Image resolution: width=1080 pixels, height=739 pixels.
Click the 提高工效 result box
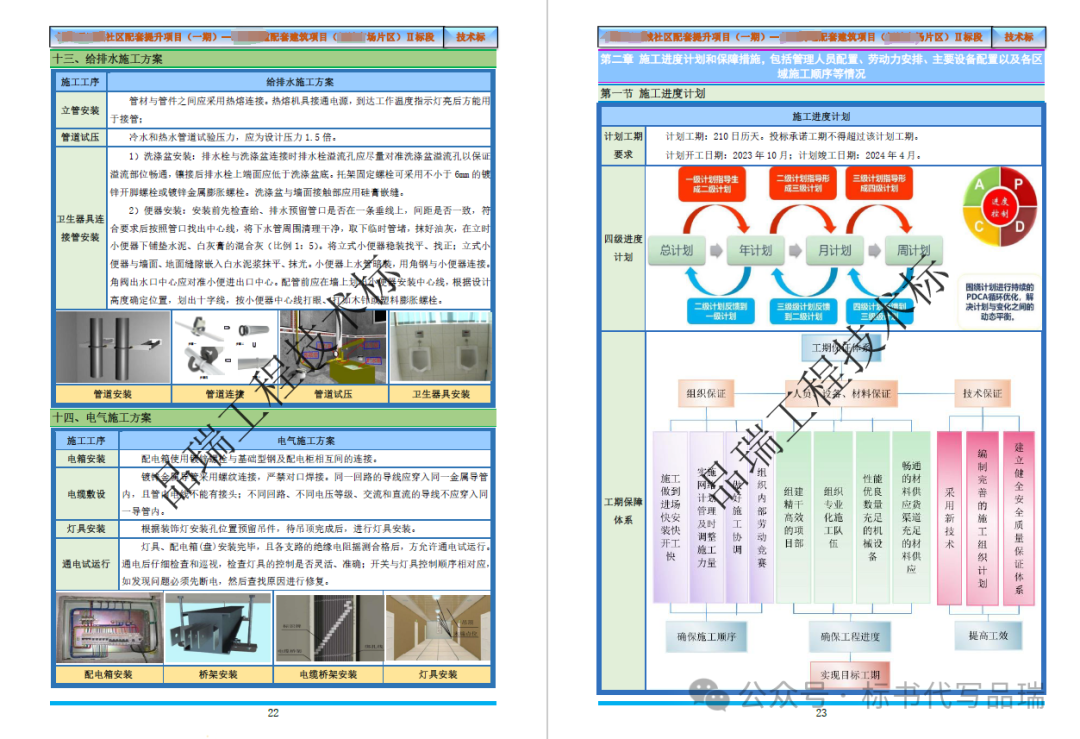click(x=987, y=636)
